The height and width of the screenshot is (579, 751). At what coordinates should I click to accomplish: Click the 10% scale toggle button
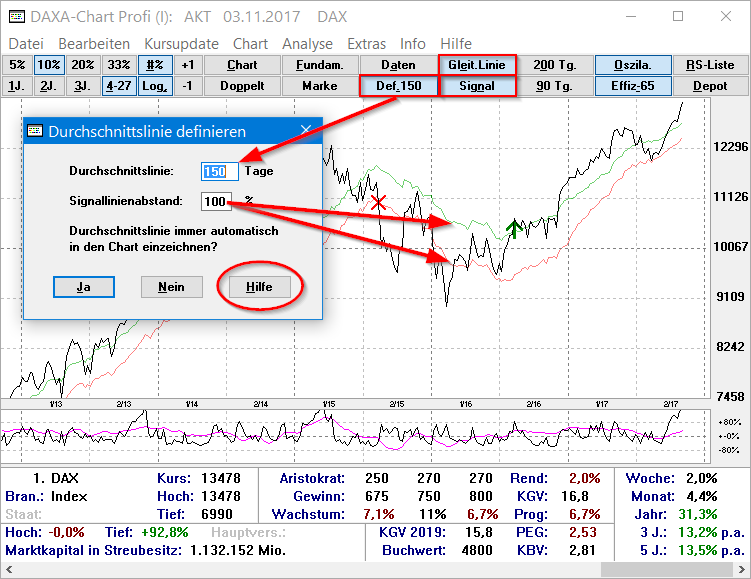pos(49,65)
